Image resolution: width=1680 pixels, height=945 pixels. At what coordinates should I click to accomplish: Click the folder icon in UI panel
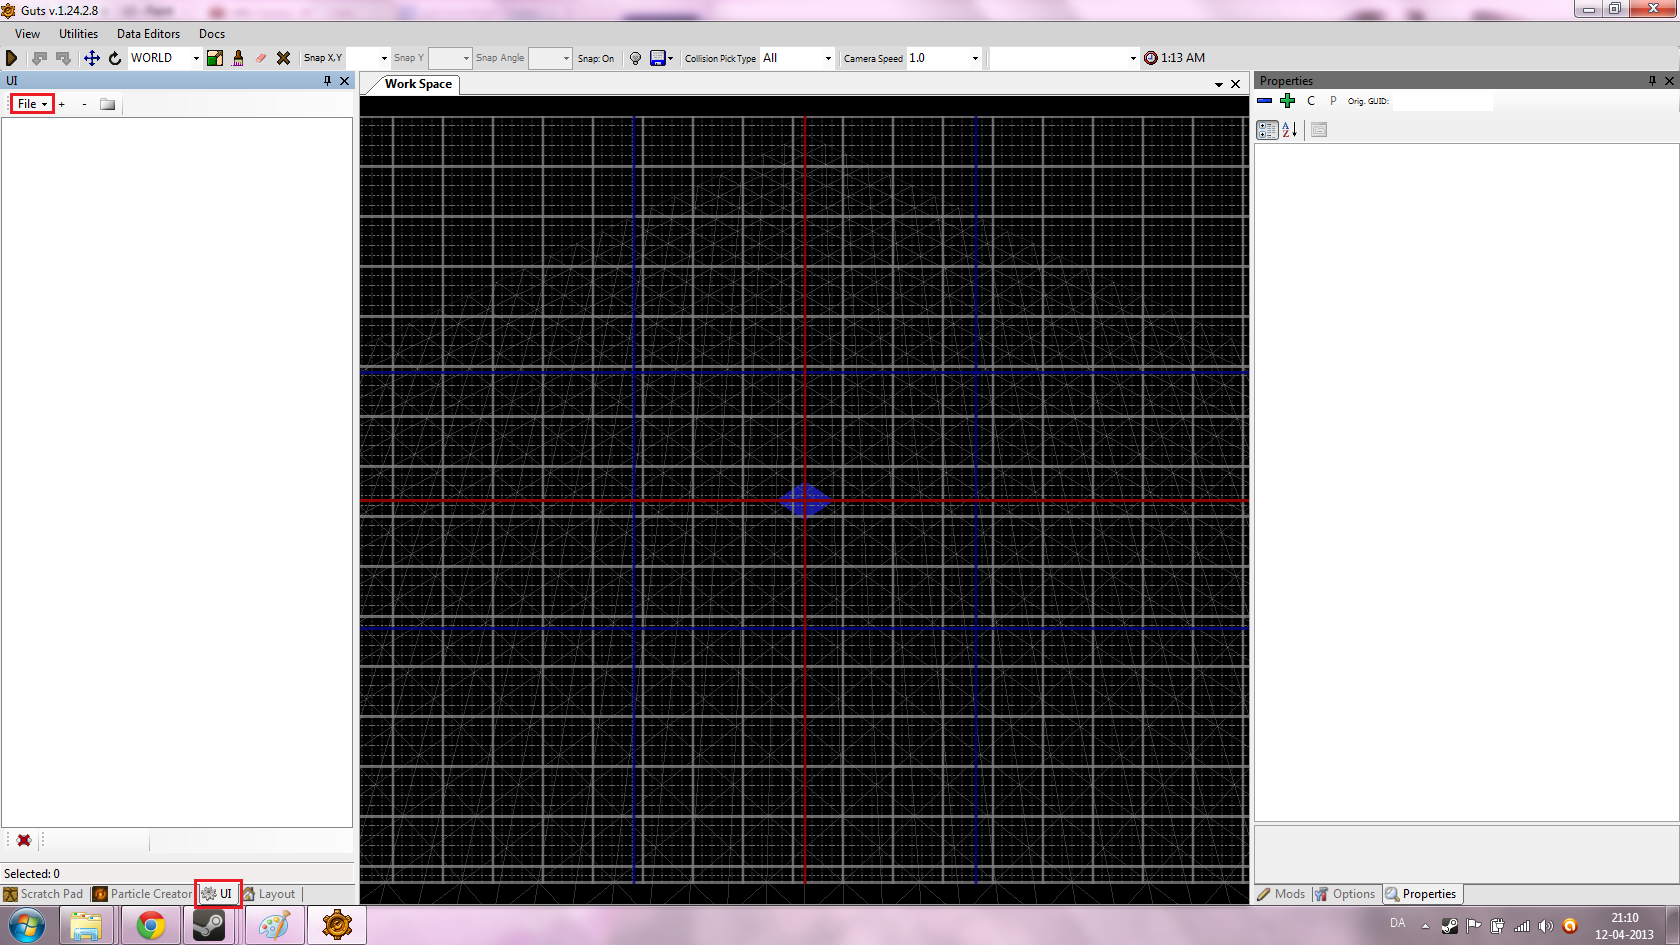[x=107, y=104]
